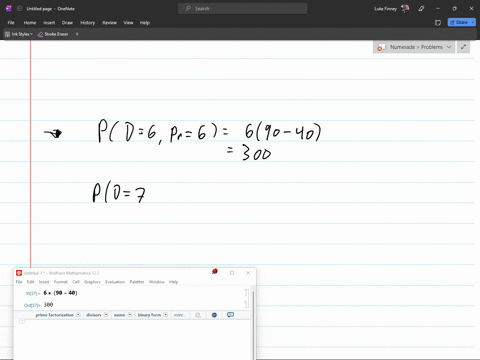Open the feed notes icon left of Share
The height and width of the screenshot is (360, 480).
pos(438,22)
